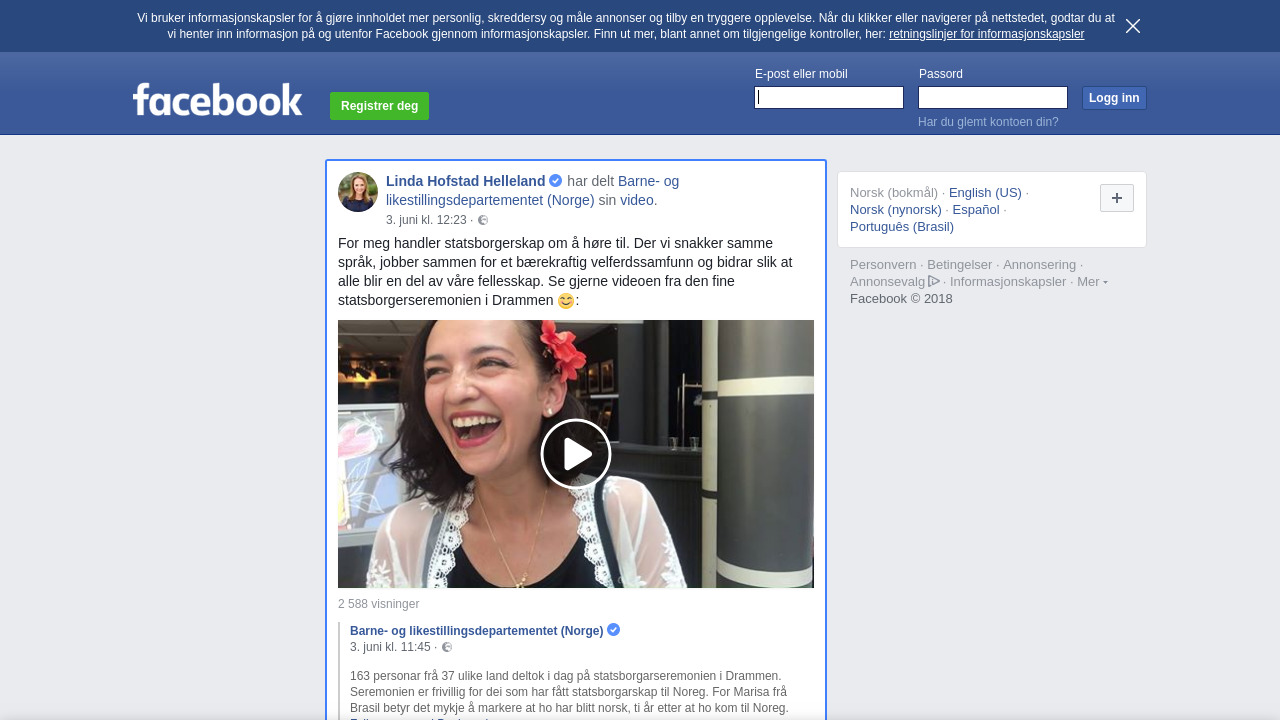Close the cookie notice banner
This screenshot has width=1280, height=720.
click(1133, 26)
